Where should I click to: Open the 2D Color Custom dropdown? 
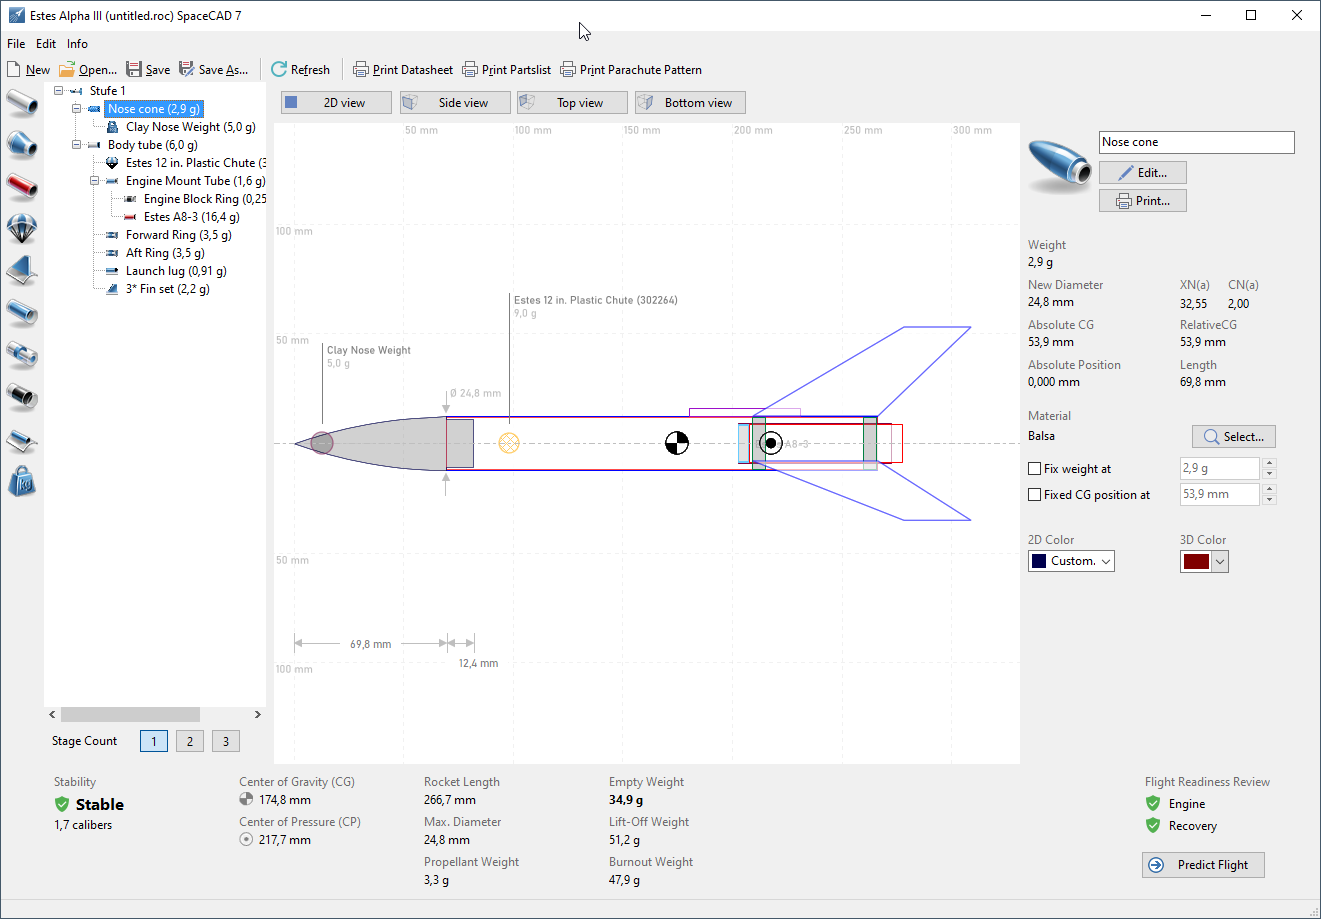[1071, 561]
